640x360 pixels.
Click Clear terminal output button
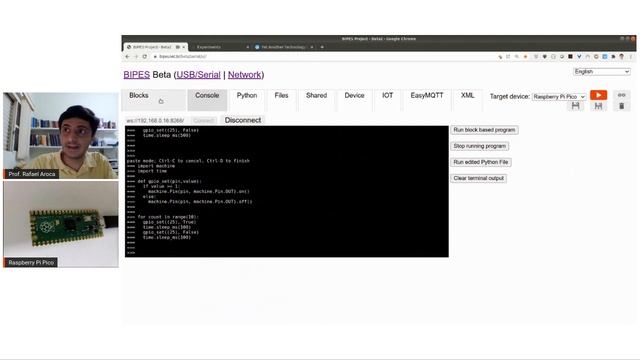pyautogui.click(x=478, y=178)
